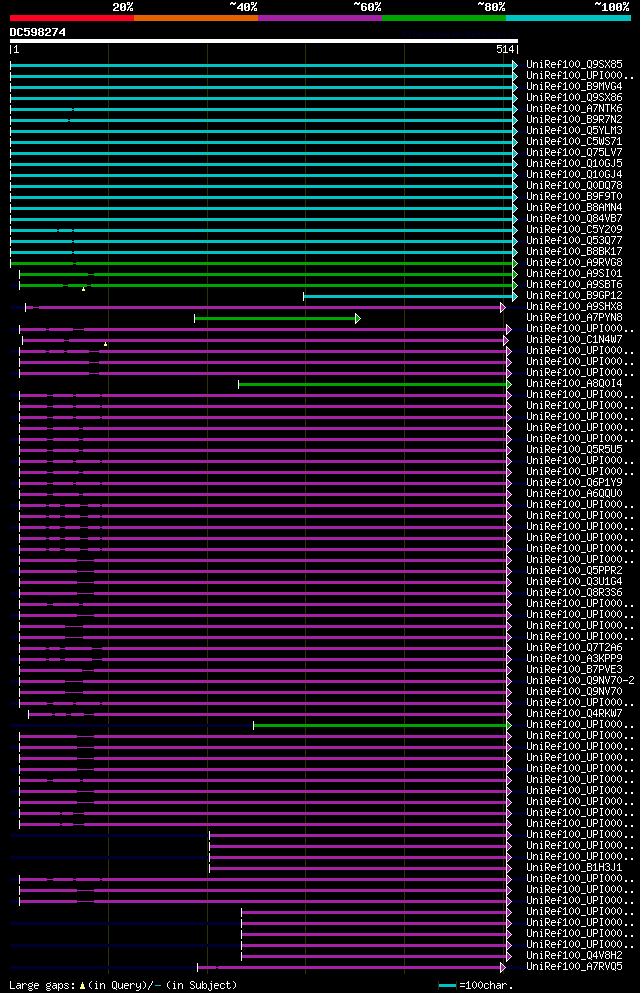Select the UniRef100_Q7T2A6 label
Viewport: 640px width, 993px height.
click(x=574, y=648)
